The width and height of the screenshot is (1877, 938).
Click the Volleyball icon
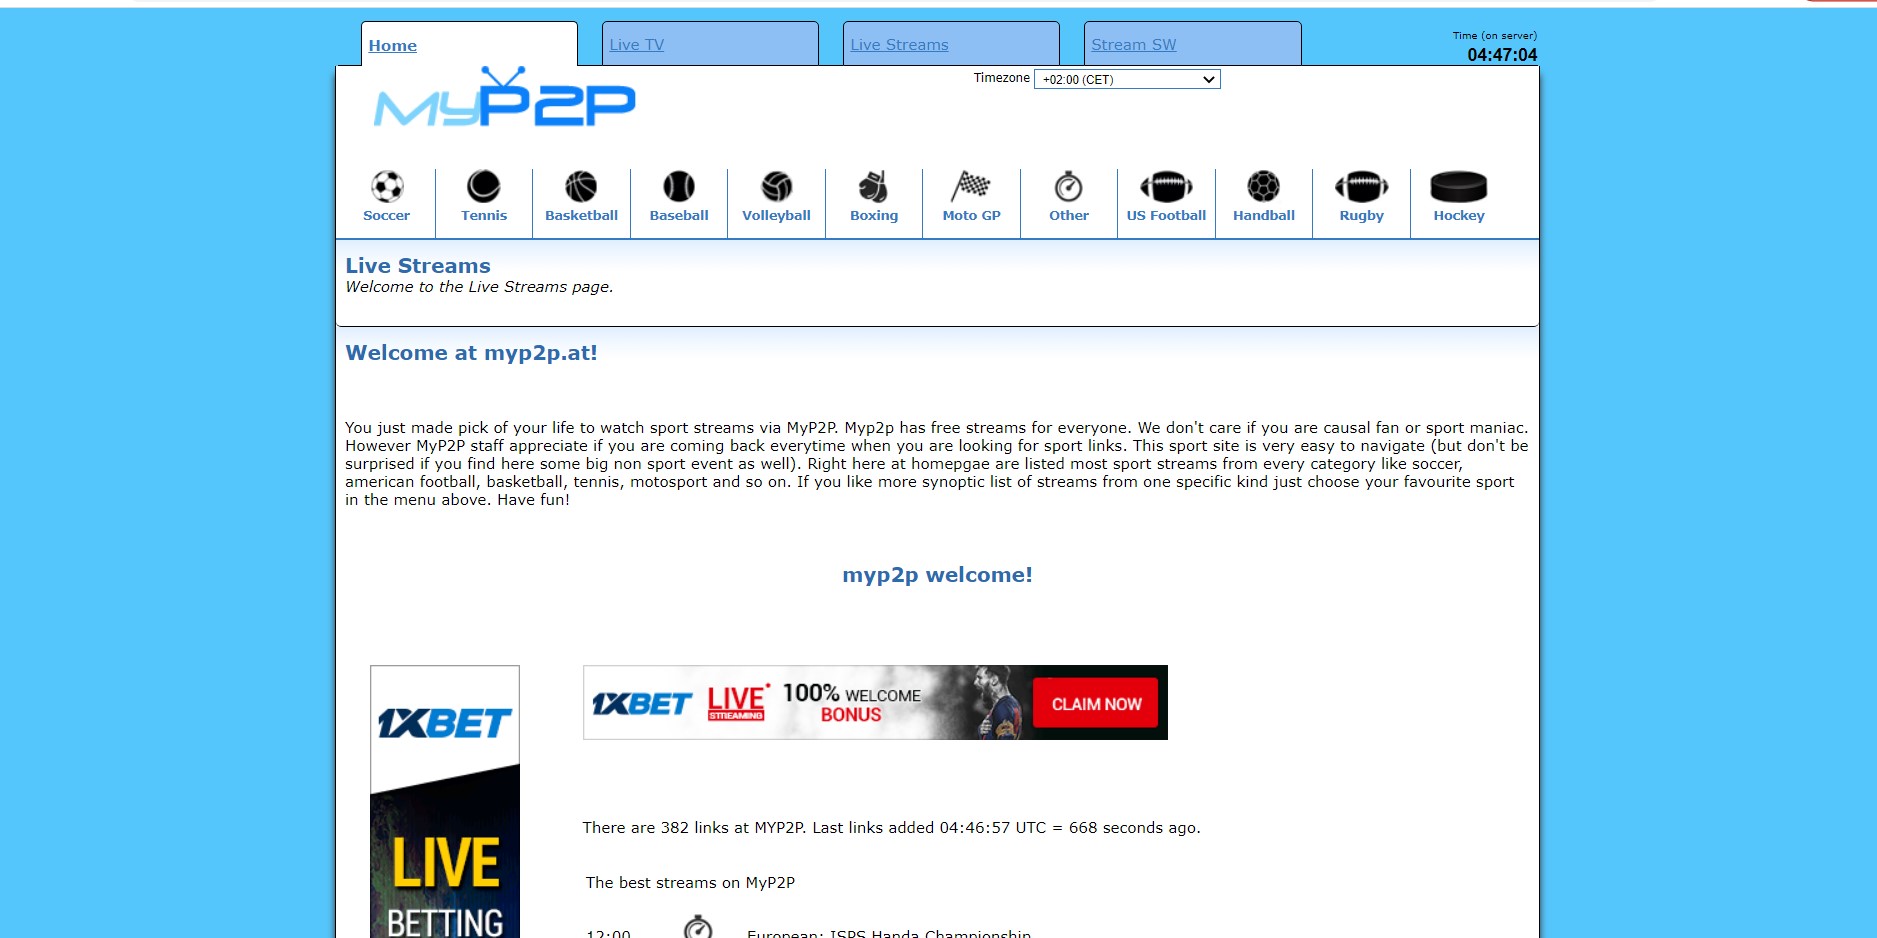pos(776,187)
